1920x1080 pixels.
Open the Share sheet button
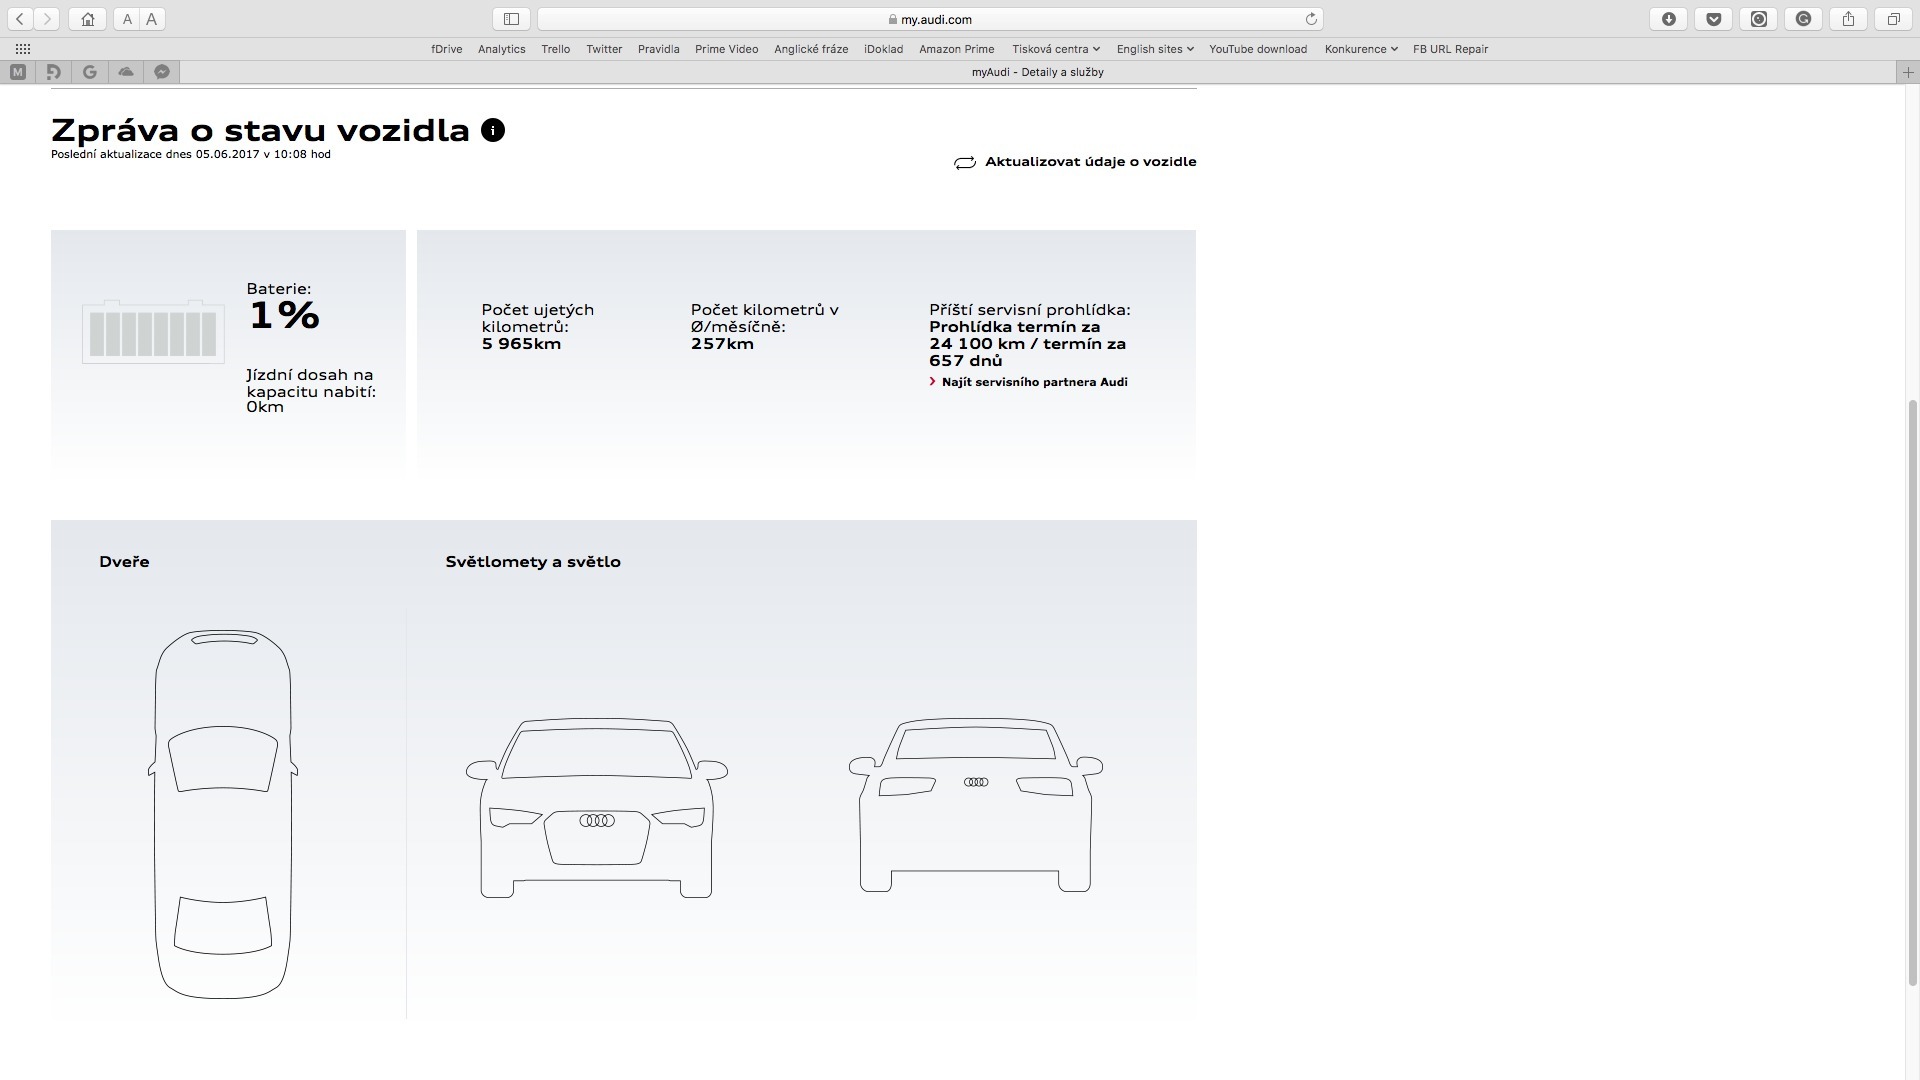[1848, 19]
